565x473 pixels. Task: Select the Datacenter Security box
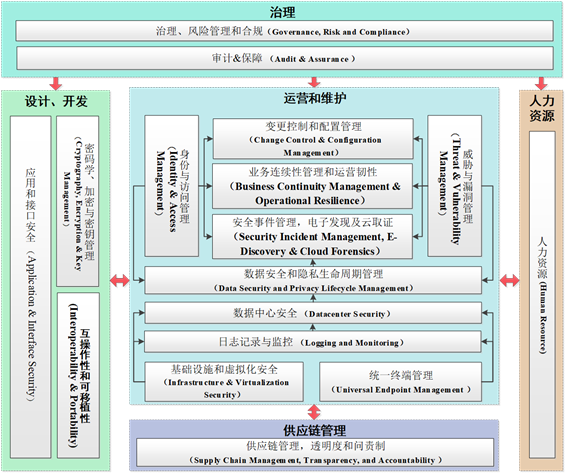click(313, 313)
